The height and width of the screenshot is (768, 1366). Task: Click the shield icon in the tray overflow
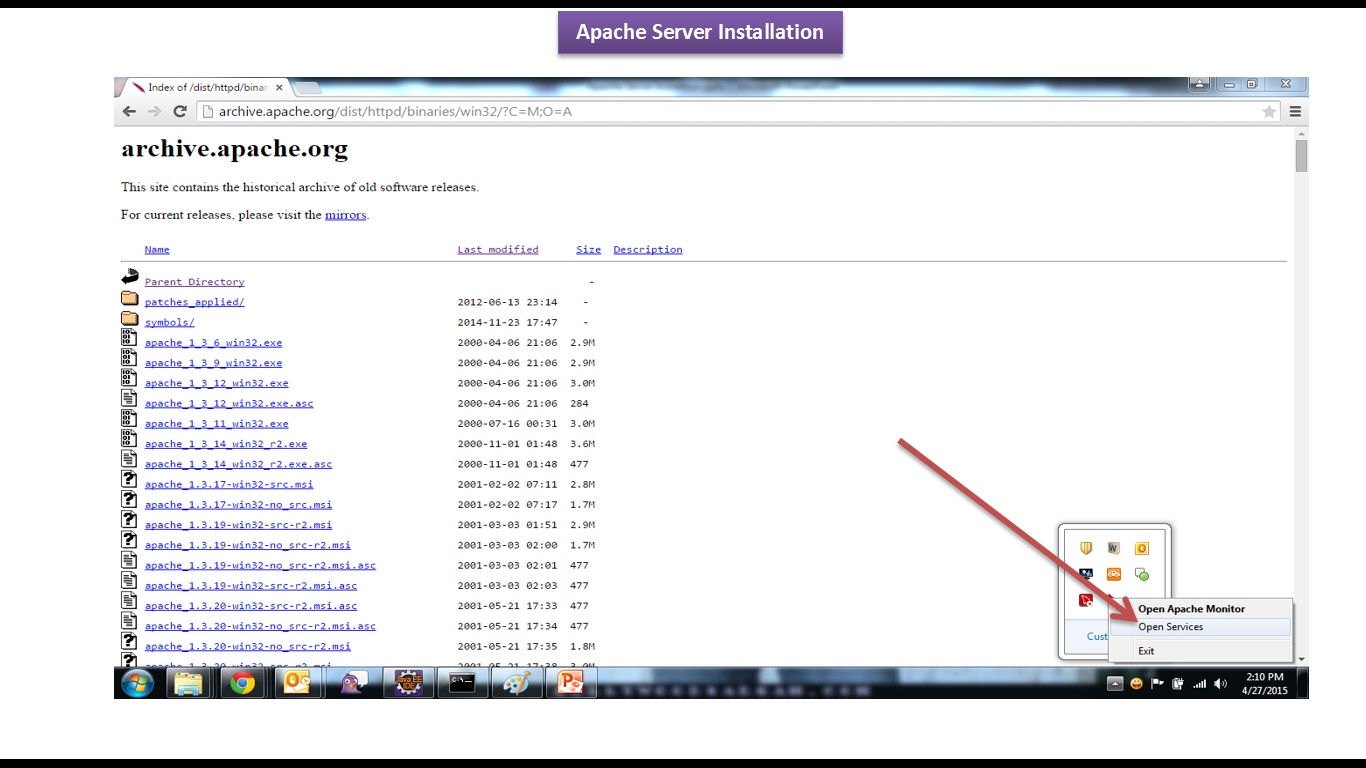[1086, 548]
